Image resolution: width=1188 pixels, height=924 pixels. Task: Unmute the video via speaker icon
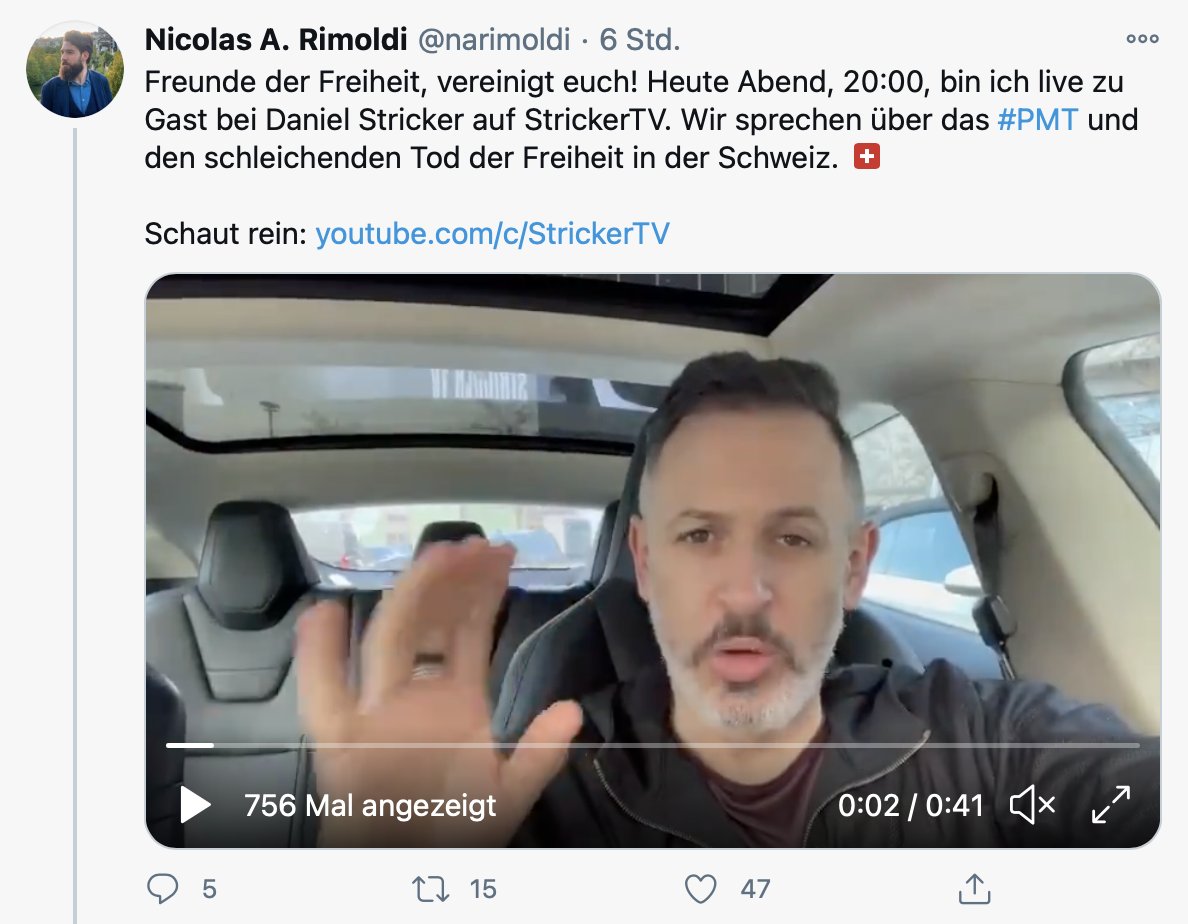[1033, 804]
